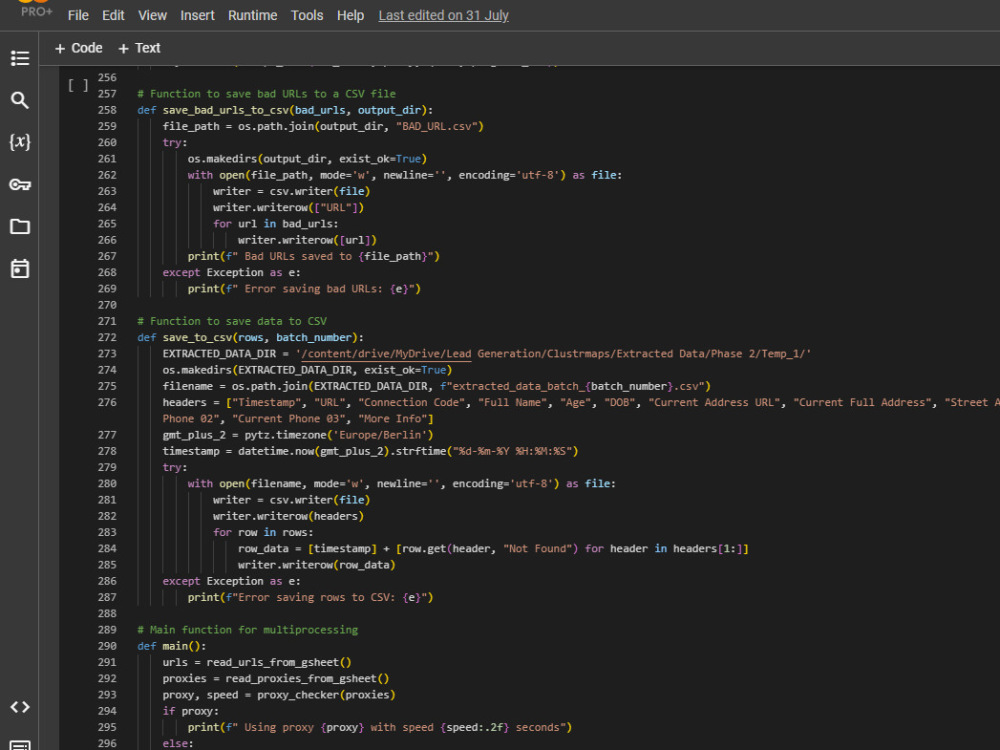Click the strftime format string on line 278
Viewport: 1000px width, 750px height.
tap(512, 452)
